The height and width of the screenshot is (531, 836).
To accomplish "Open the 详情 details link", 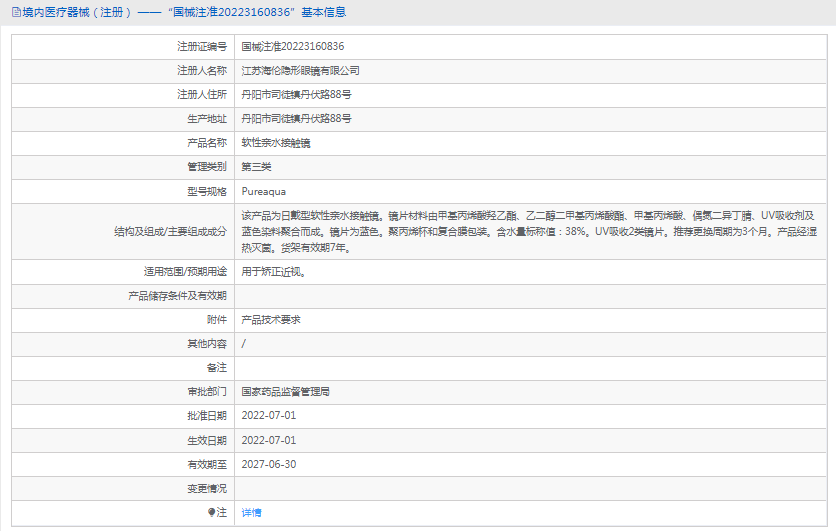I will pyautogui.click(x=251, y=512).
